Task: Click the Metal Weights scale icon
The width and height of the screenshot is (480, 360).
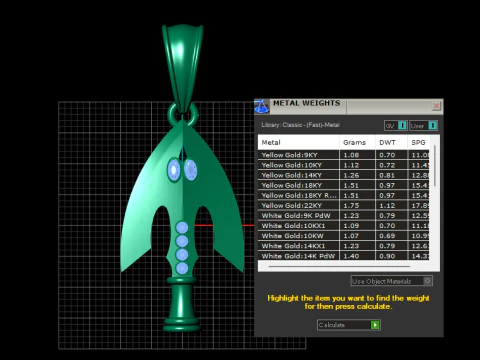Action: [x=262, y=106]
